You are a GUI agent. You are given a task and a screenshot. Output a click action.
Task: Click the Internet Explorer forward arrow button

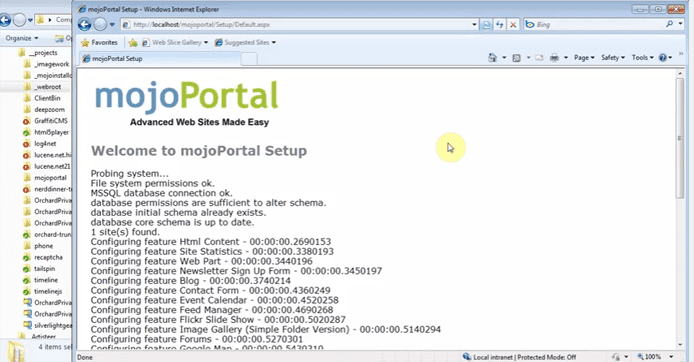[x=100, y=24]
